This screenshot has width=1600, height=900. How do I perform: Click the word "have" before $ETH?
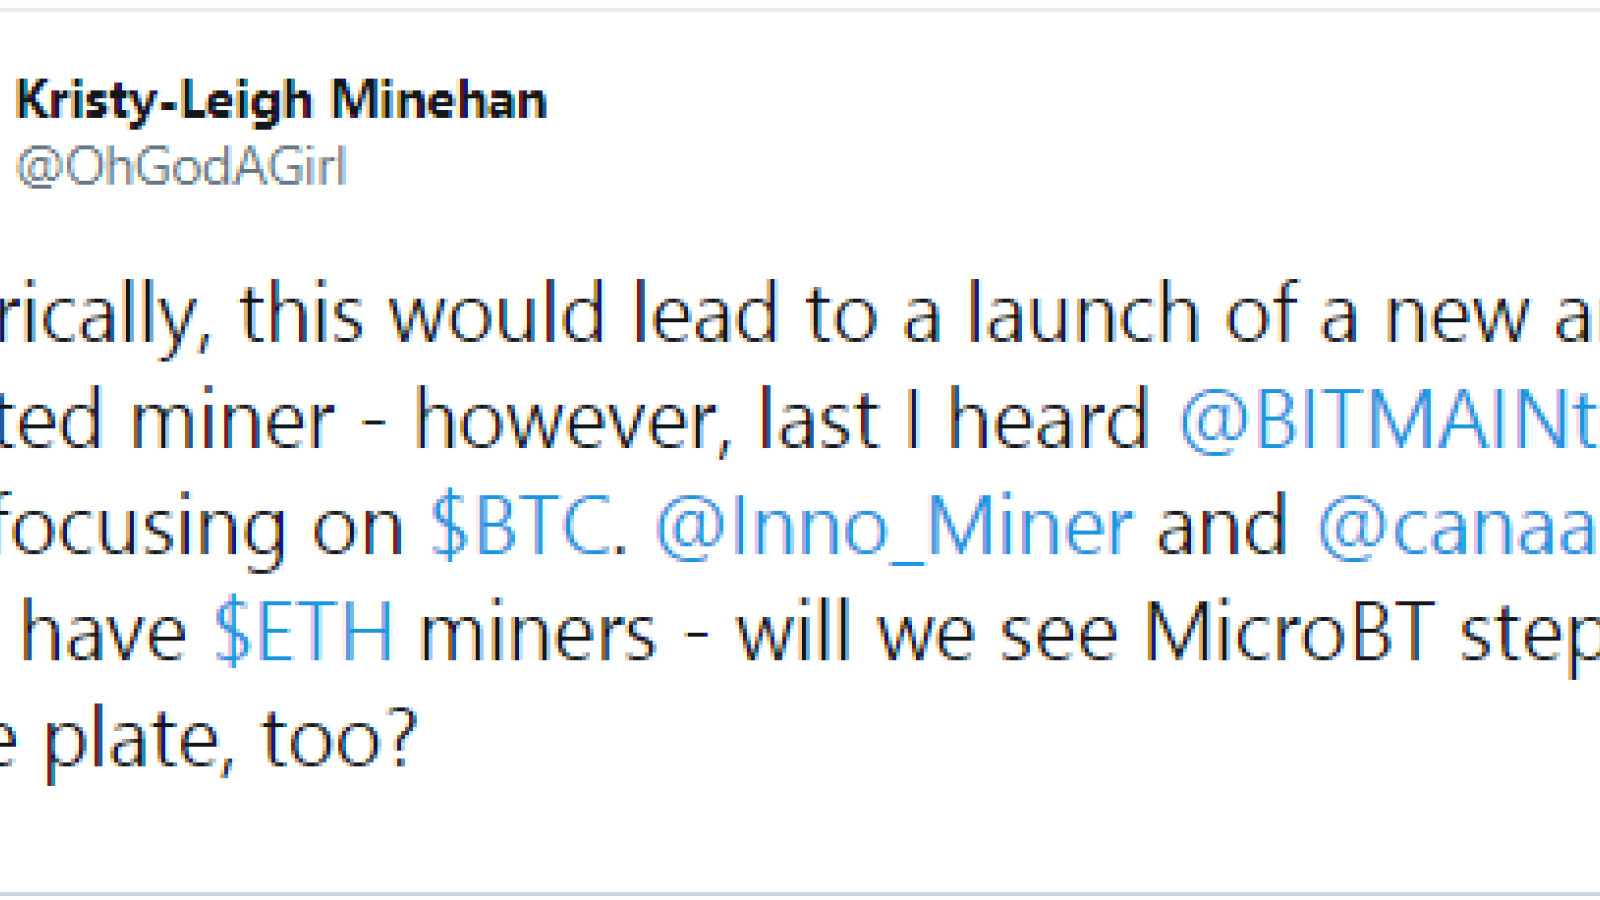pos(104,633)
